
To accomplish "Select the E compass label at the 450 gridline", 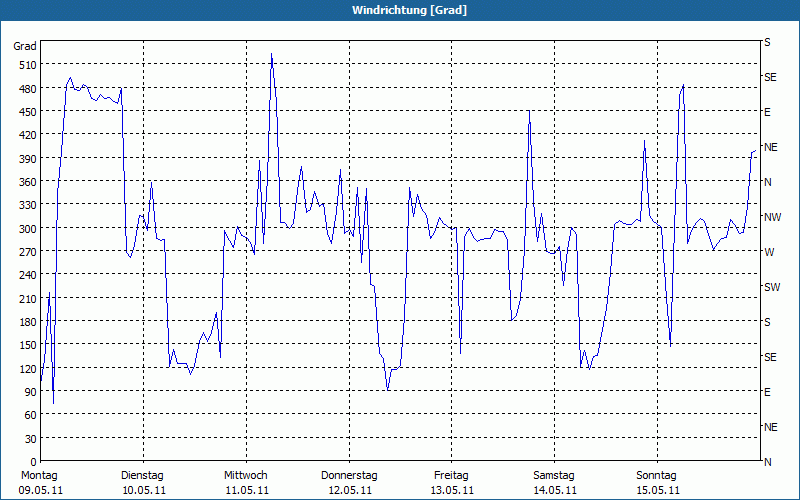I will (x=767, y=112).
